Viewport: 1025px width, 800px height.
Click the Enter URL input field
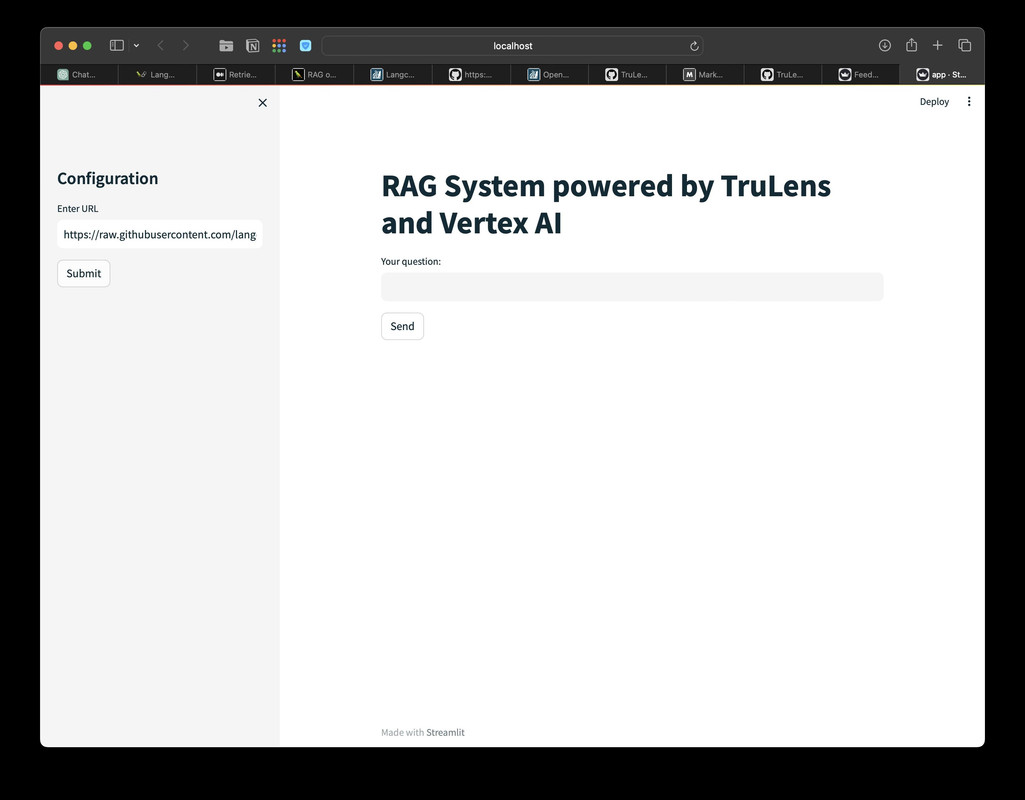[160, 235]
